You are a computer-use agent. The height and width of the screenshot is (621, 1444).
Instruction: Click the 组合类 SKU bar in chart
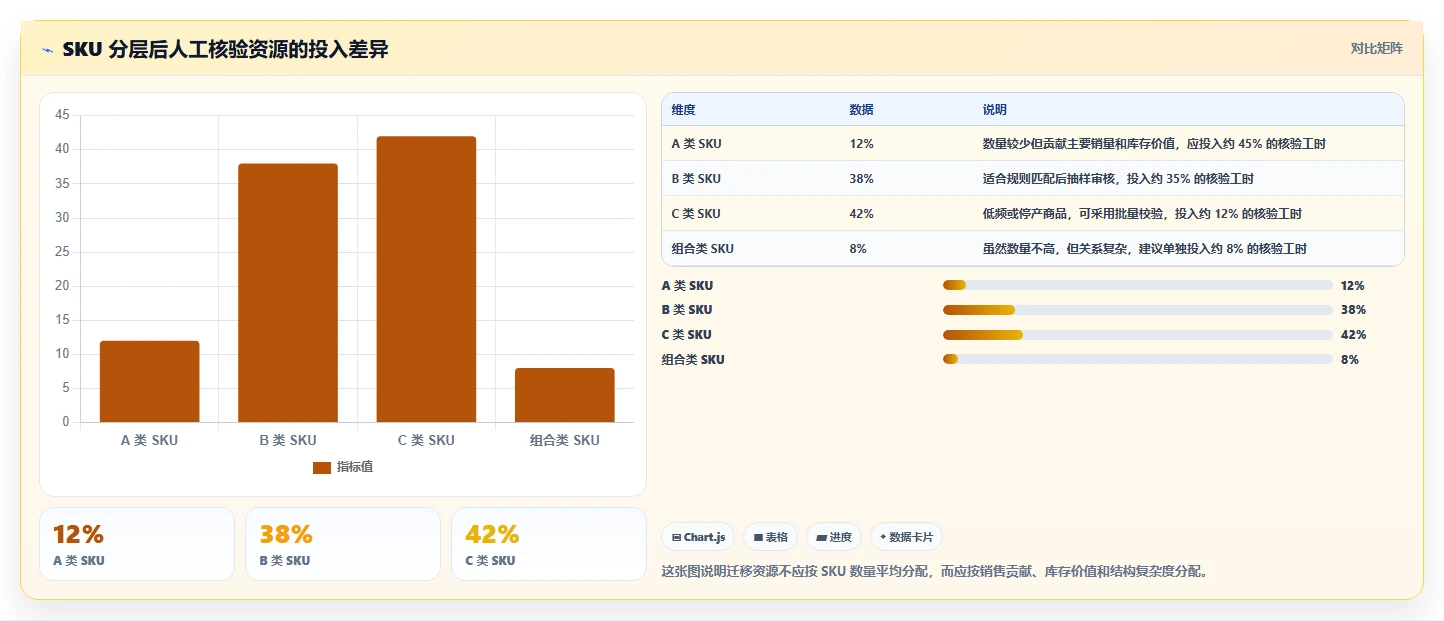[565, 395]
